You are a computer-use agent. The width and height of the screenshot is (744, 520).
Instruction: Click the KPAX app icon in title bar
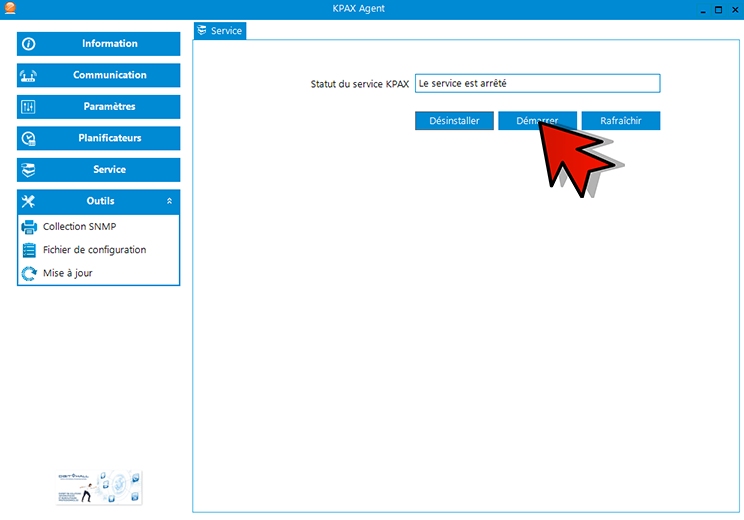pyautogui.click(x=10, y=8)
